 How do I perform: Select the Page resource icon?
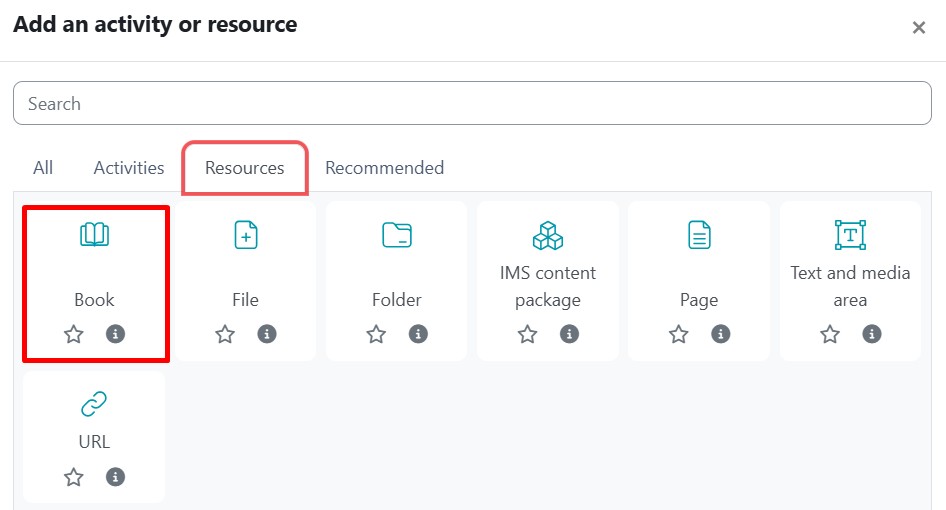click(699, 236)
